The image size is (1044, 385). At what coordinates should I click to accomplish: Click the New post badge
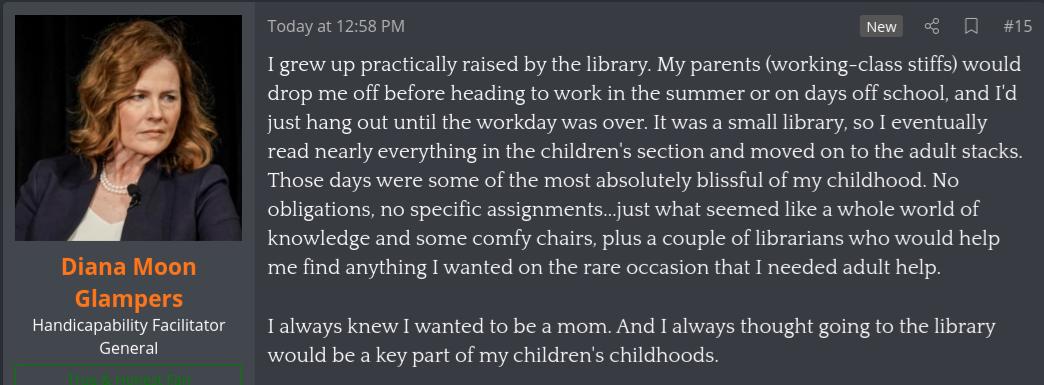pyautogui.click(x=881, y=27)
